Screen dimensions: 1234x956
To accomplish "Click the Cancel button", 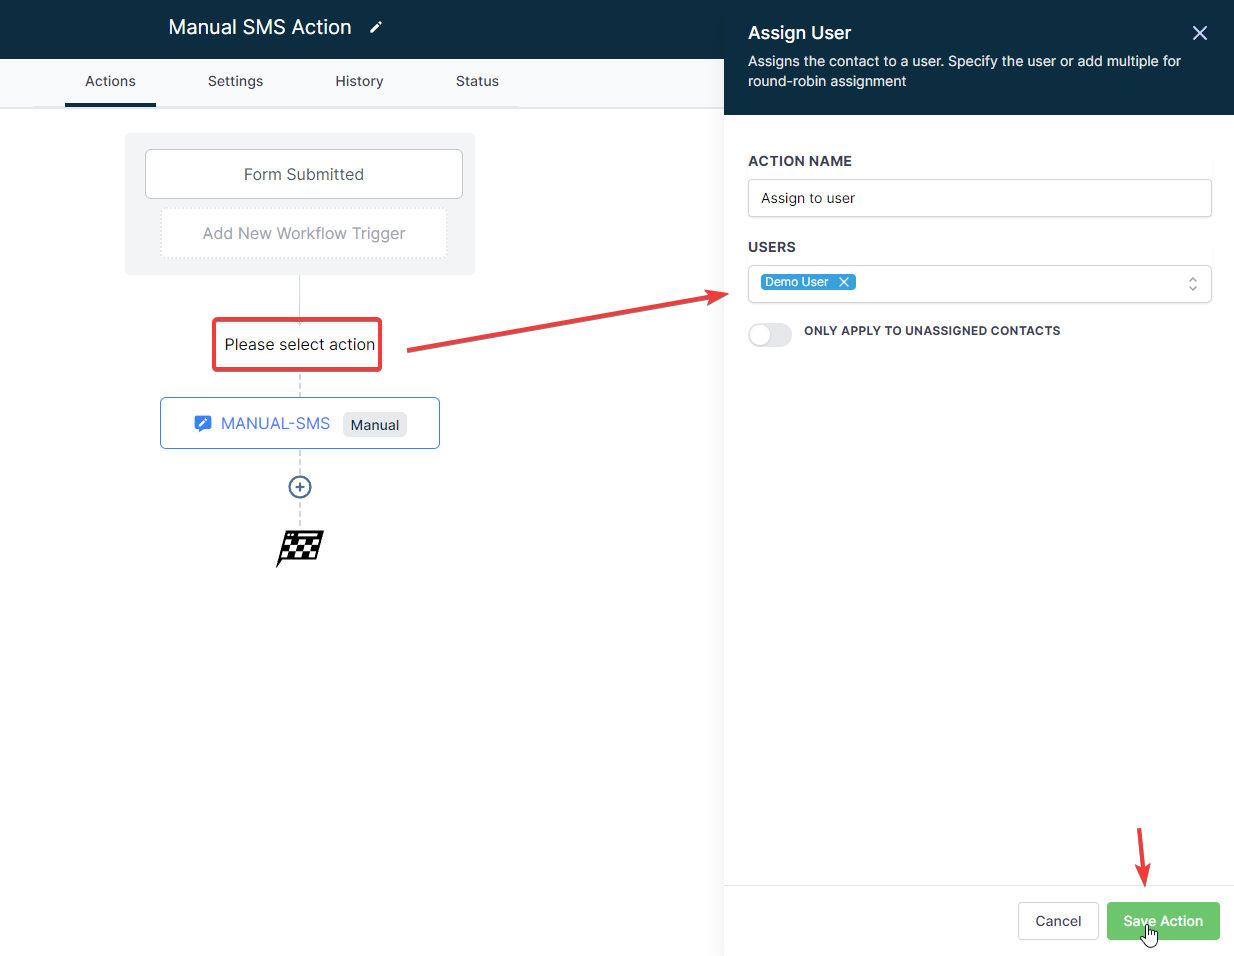I will [1058, 921].
